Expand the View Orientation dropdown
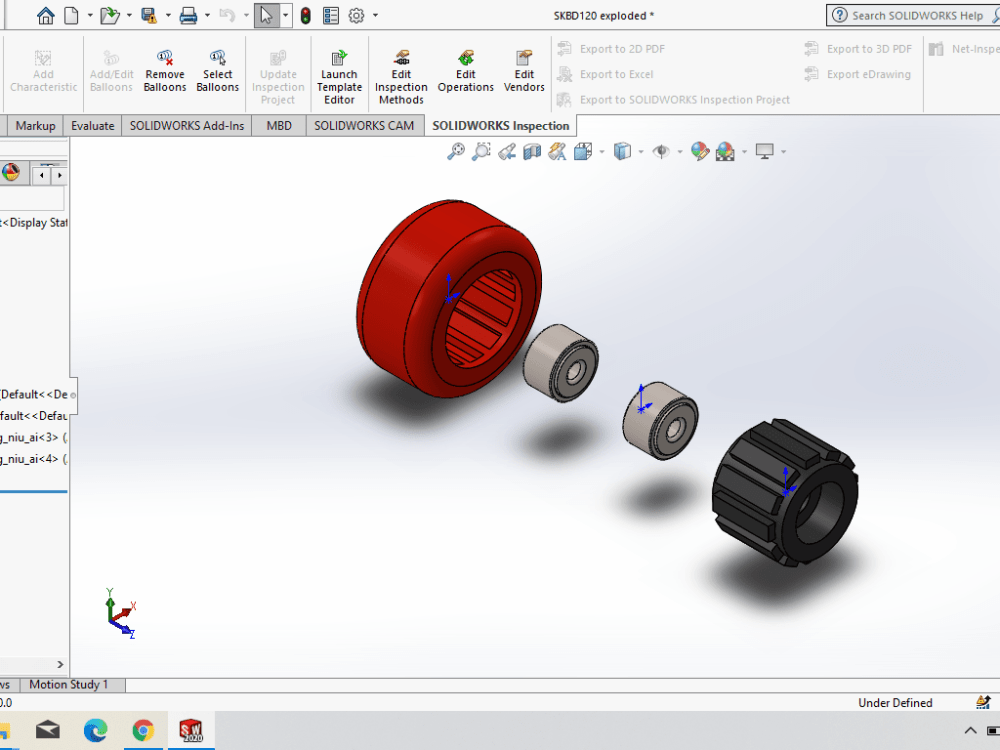The height and width of the screenshot is (750, 1000). [601, 151]
